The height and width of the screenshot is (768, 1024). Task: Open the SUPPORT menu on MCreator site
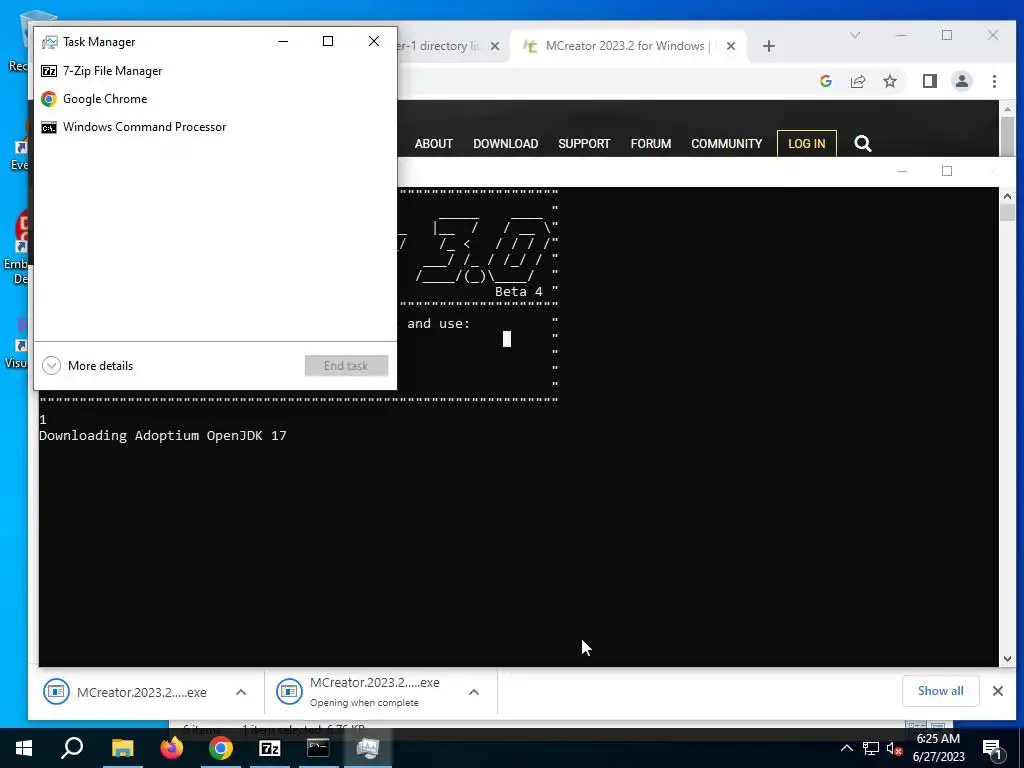tap(584, 144)
